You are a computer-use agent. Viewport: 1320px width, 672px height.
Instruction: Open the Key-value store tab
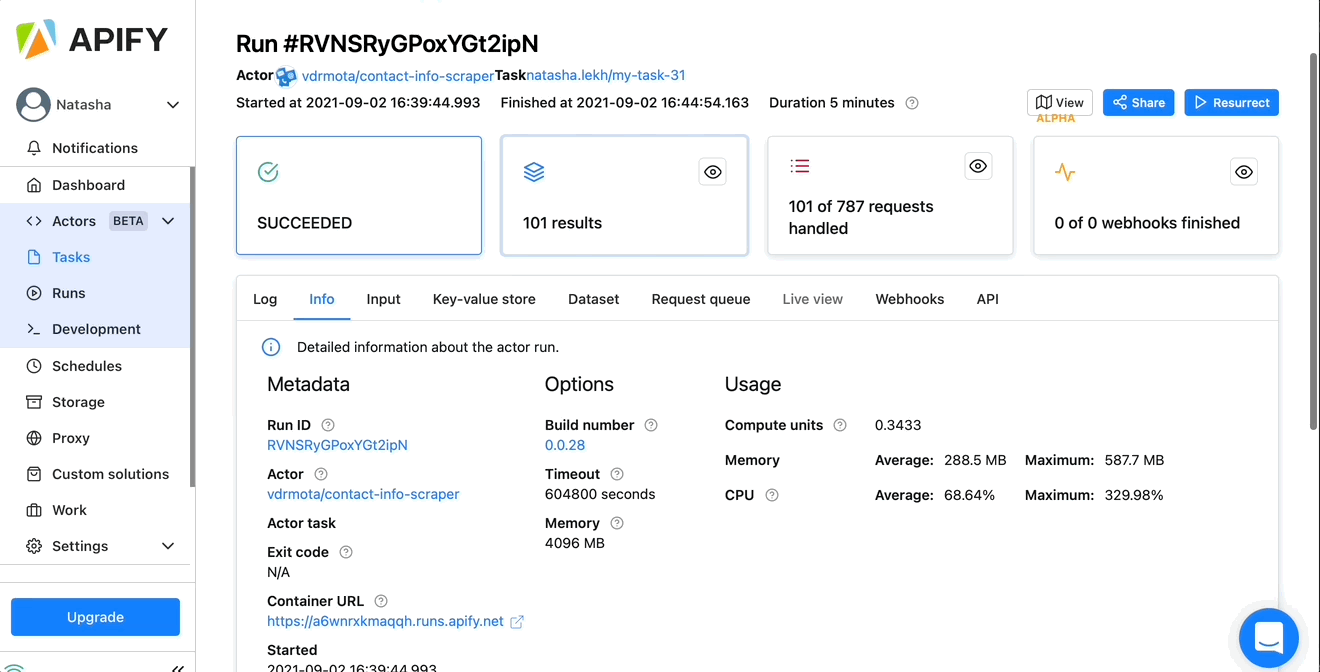484,299
